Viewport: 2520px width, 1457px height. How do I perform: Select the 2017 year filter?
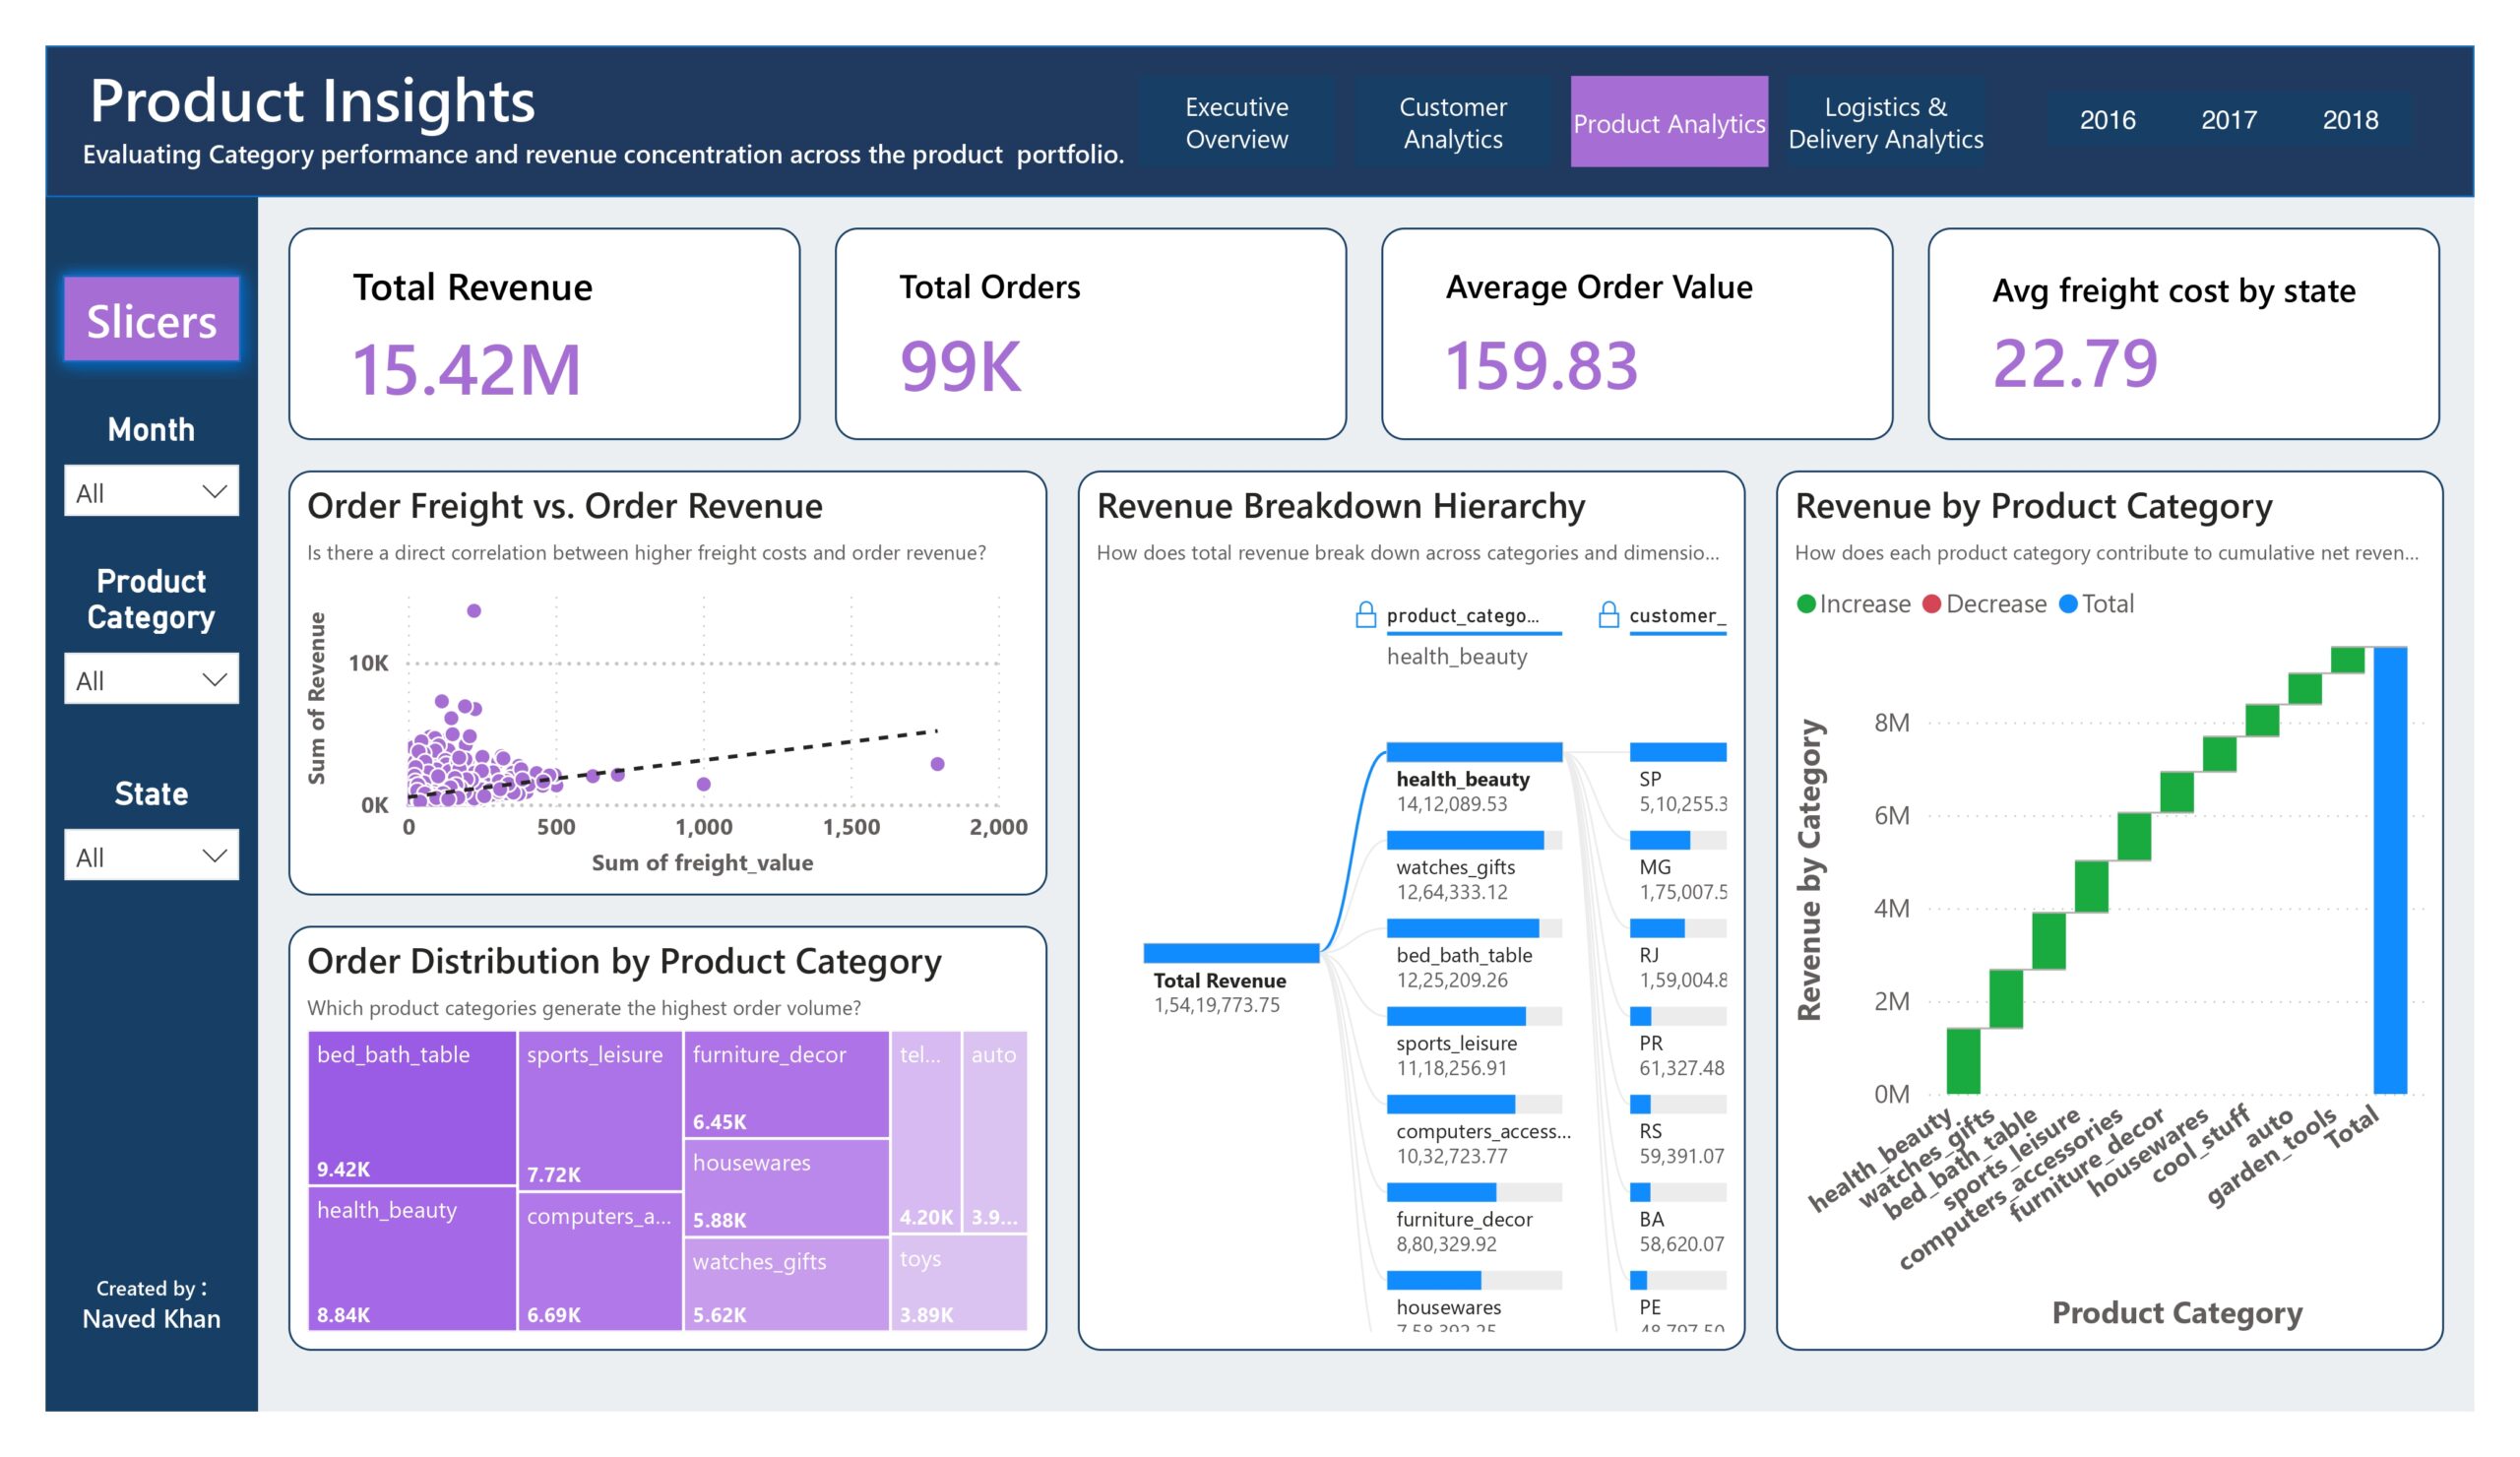tap(2229, 120)
